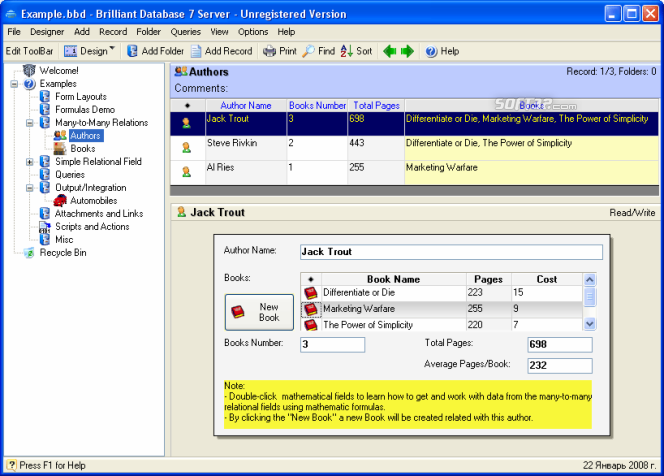Go to previous record with left green arrow
Image resolution: width=664 pixels, height=476 pixels.
pos(390,51)
